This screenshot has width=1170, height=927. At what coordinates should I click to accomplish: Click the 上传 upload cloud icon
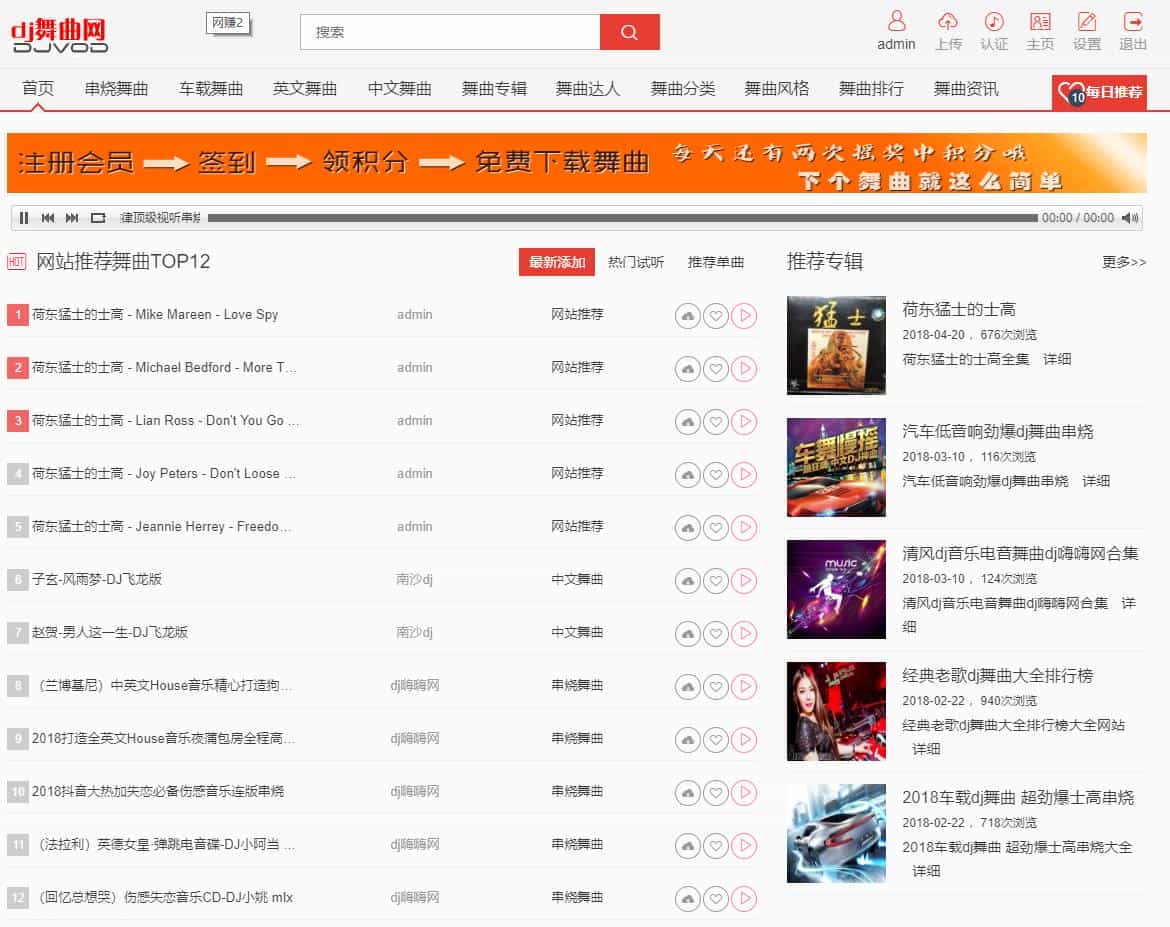coord(947,22)
